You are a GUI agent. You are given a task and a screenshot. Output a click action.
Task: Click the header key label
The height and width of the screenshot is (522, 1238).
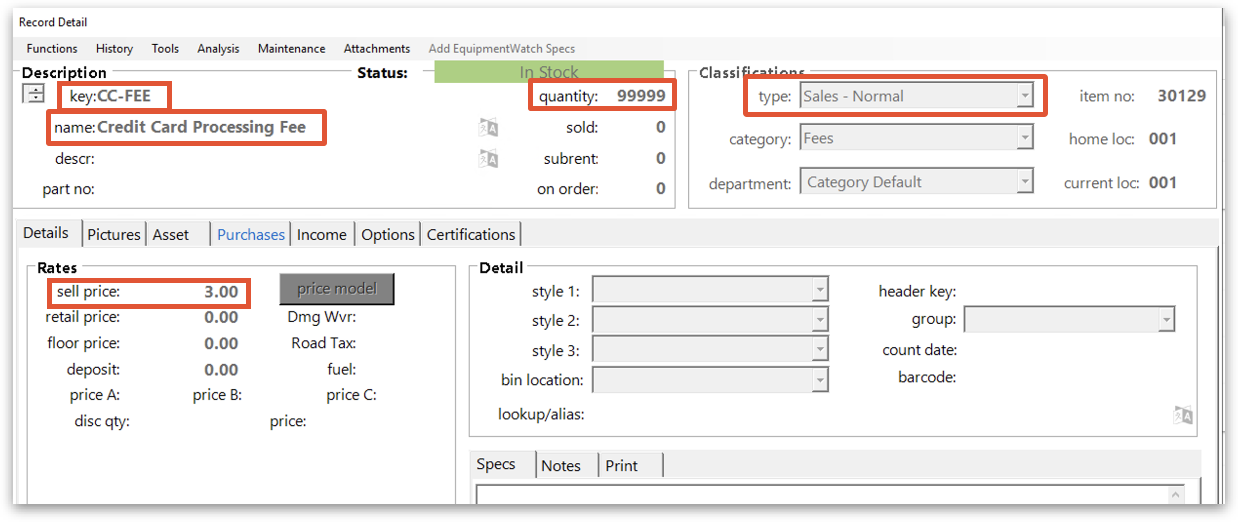tap(917, 291)
